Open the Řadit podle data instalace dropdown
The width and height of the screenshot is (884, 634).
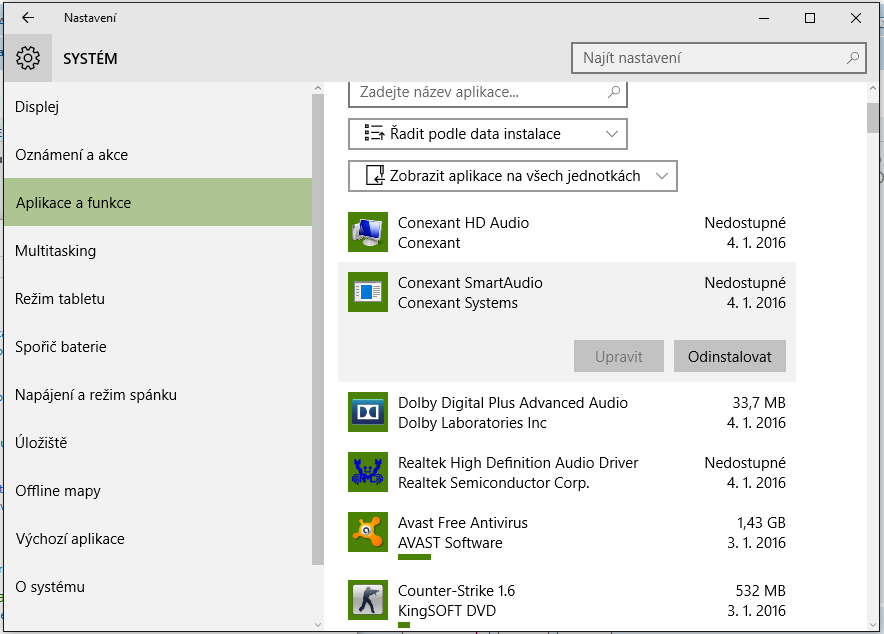488,134
